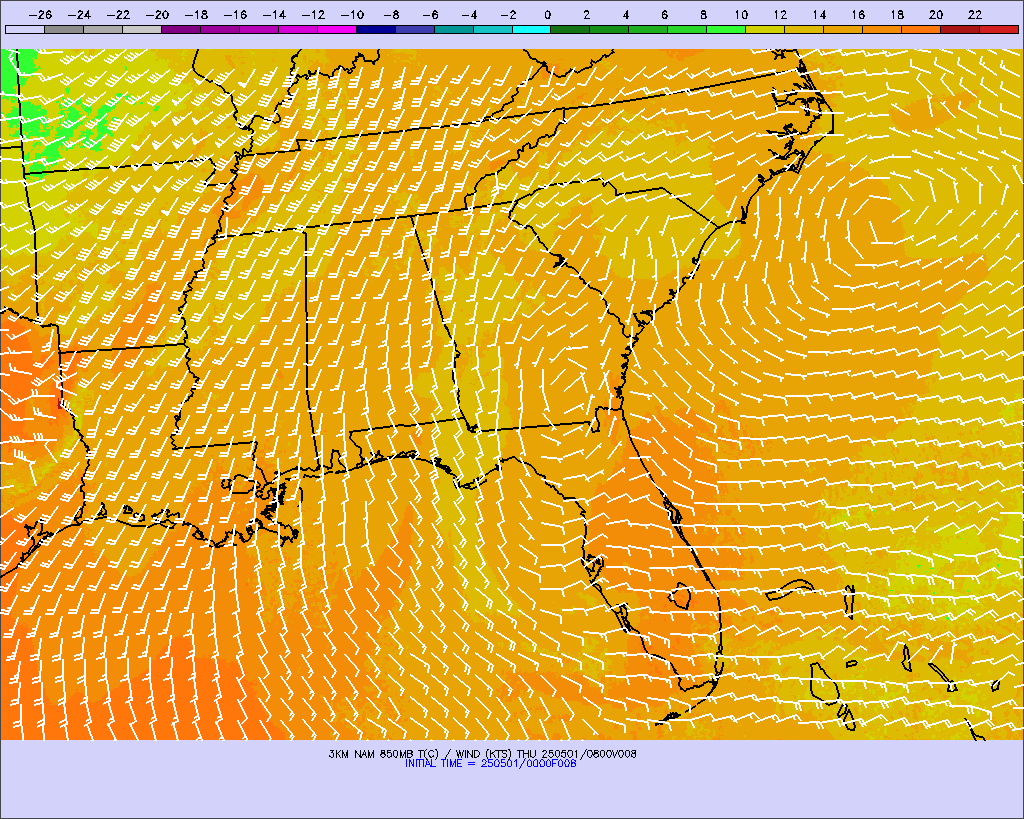The width and height of the screenshot is (1024, 819).
Task: Select the cyan swatch between -2 and 0
Action: (x=532, y=29)
